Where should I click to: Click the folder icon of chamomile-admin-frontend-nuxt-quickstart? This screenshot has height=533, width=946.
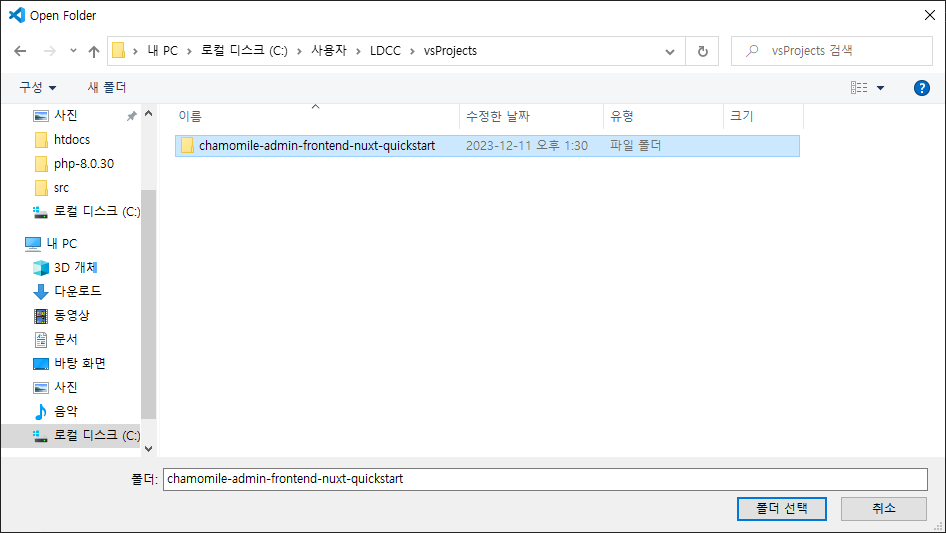187,145
